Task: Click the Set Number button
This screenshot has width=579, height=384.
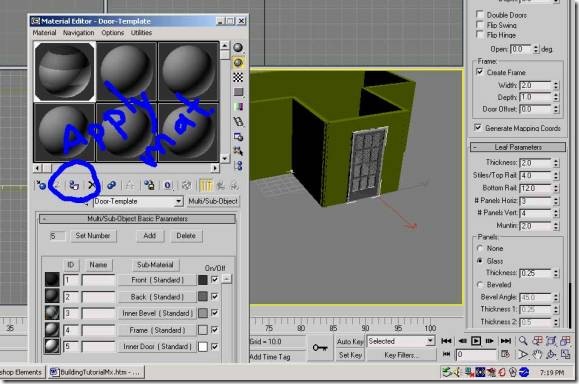Action: click(x=93, y=236)
